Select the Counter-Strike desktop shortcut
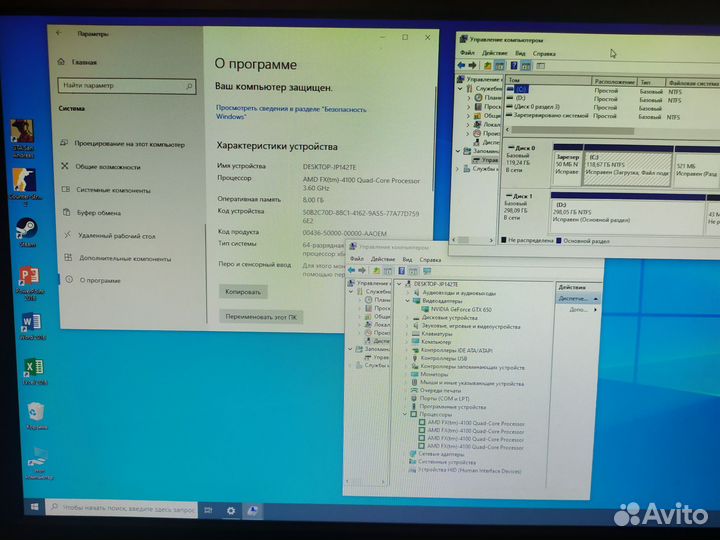 click(24, 186)
